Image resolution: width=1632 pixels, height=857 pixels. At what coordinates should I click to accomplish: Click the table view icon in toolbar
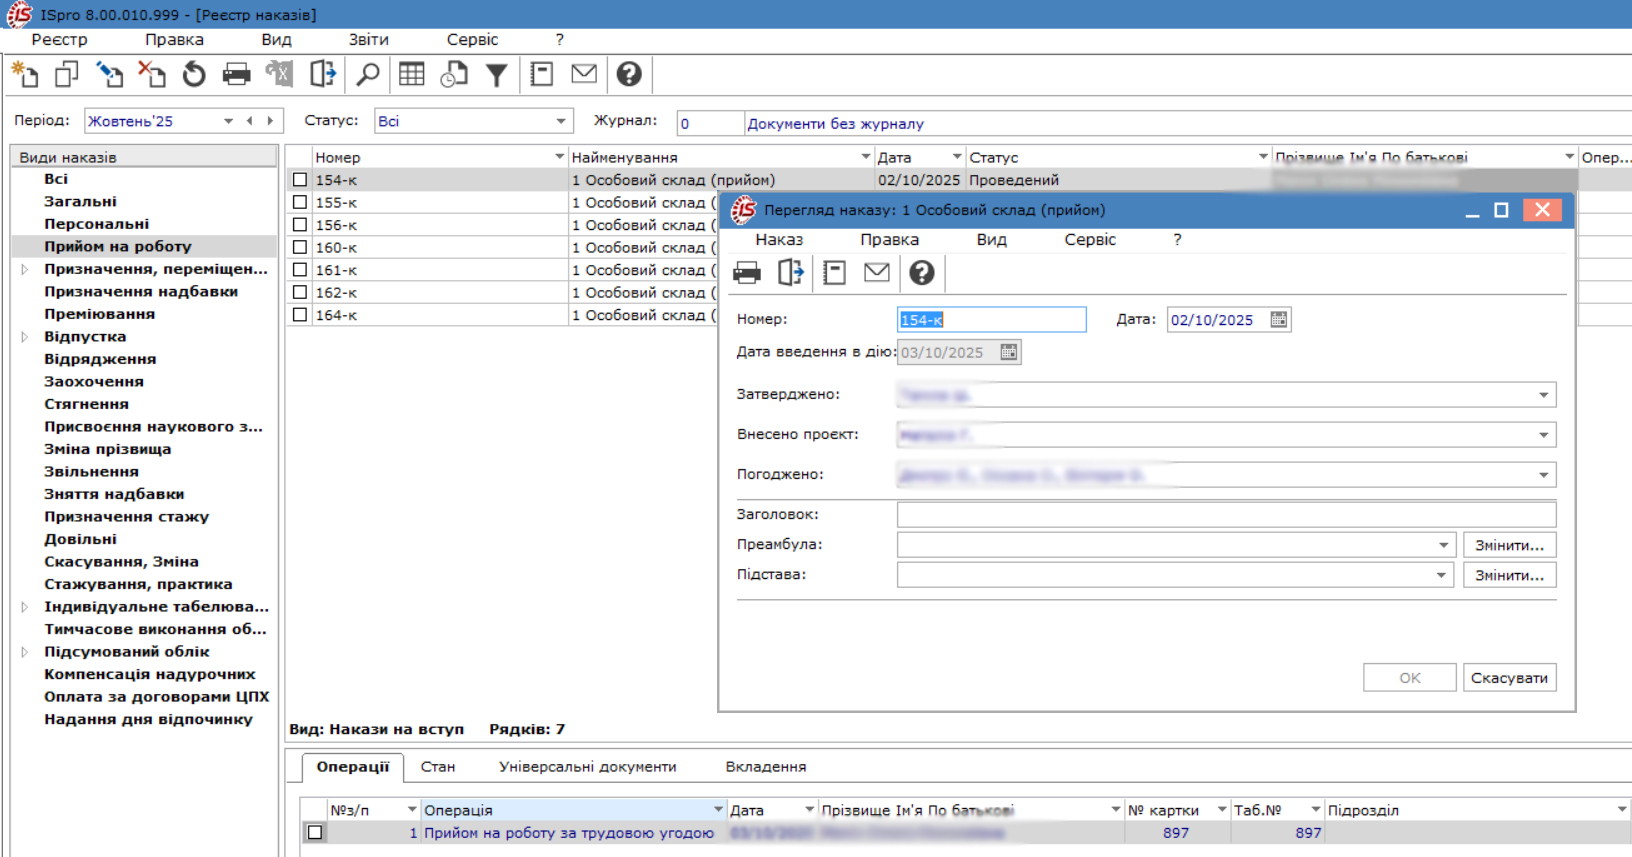[x=411, y=74]
